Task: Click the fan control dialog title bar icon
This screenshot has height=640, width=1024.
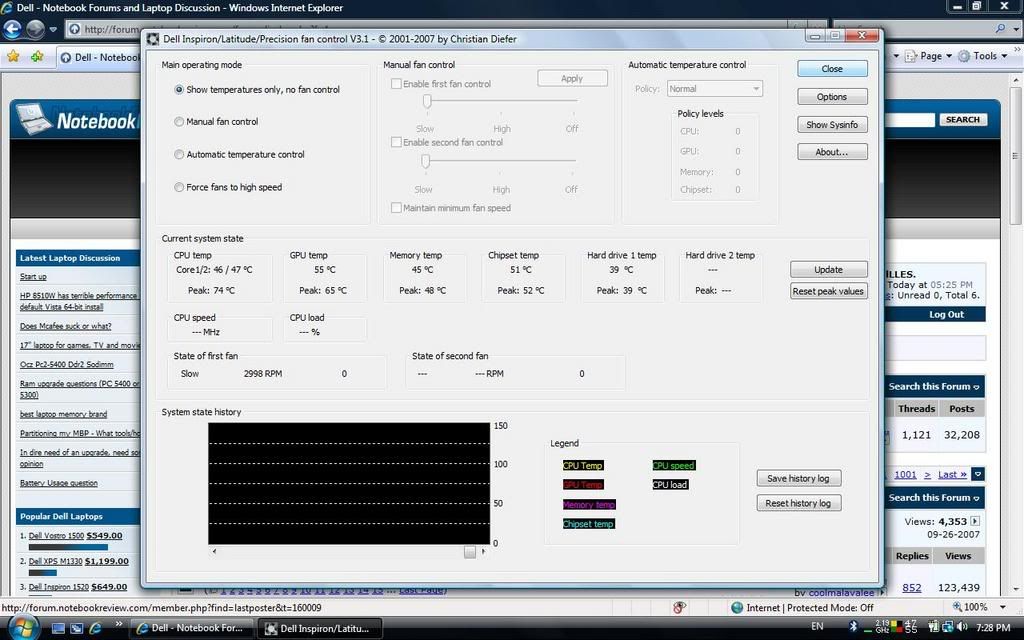Action: (153, 39)
